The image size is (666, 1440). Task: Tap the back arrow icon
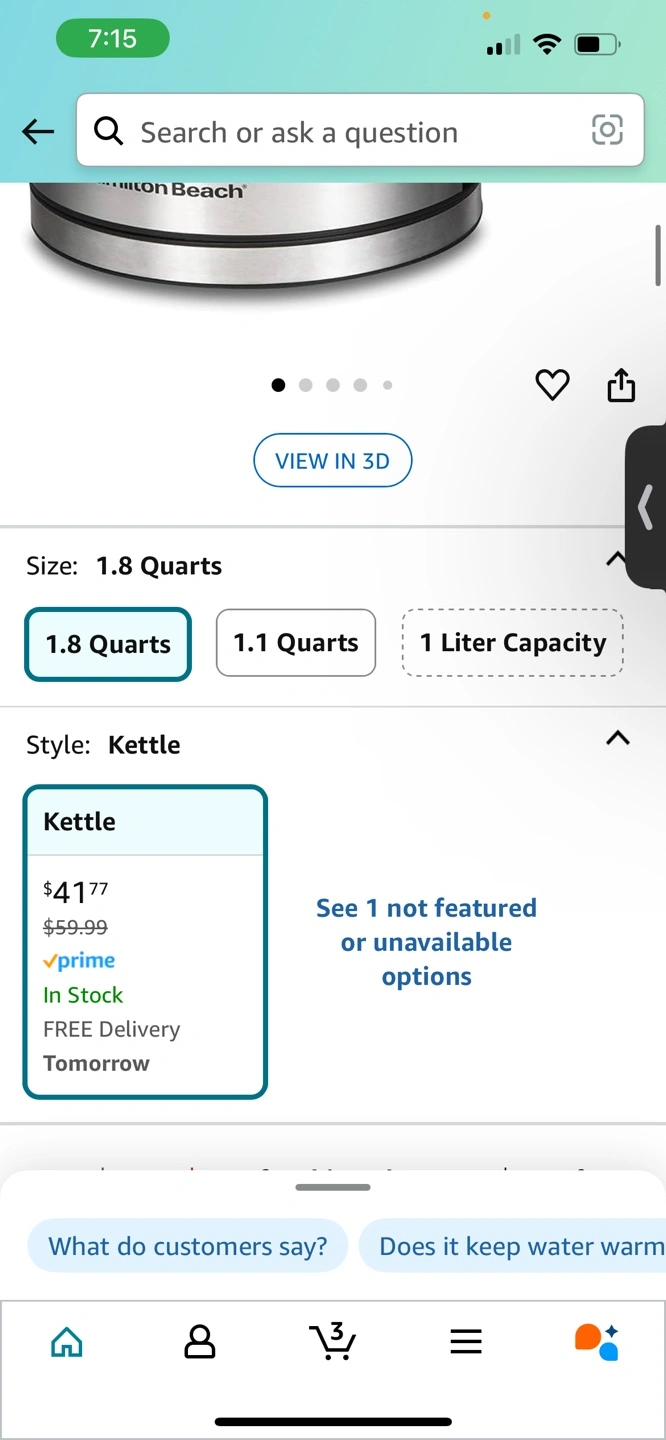click(38, 131)
